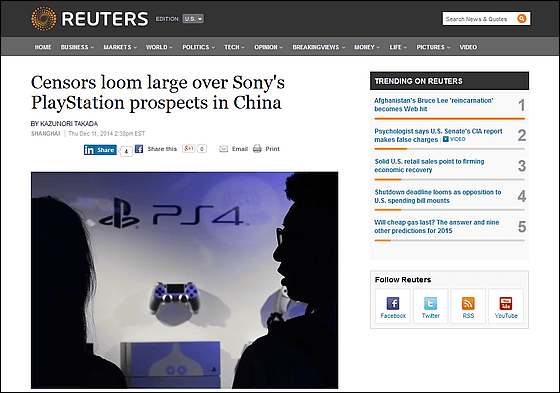This screenshot has height=393, width=560.
Task: Click in the Search News & Quotes field
Action: coord(479,19)
